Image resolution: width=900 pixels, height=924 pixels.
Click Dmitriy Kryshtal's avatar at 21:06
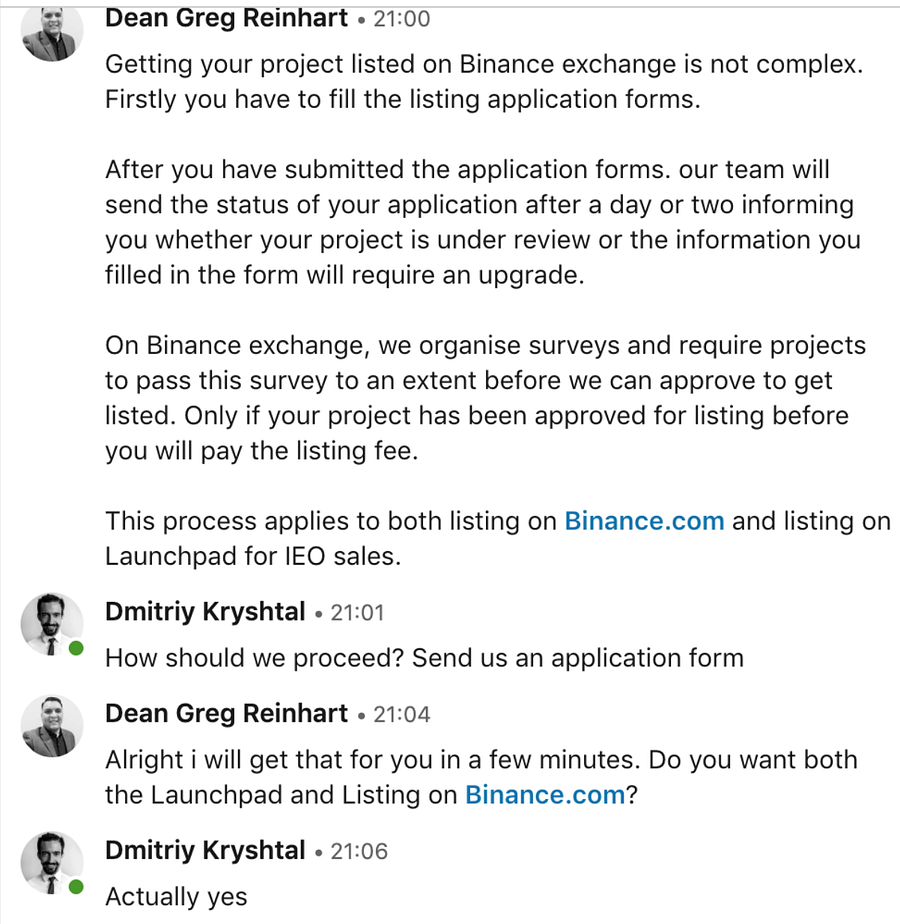pos(51,863)
